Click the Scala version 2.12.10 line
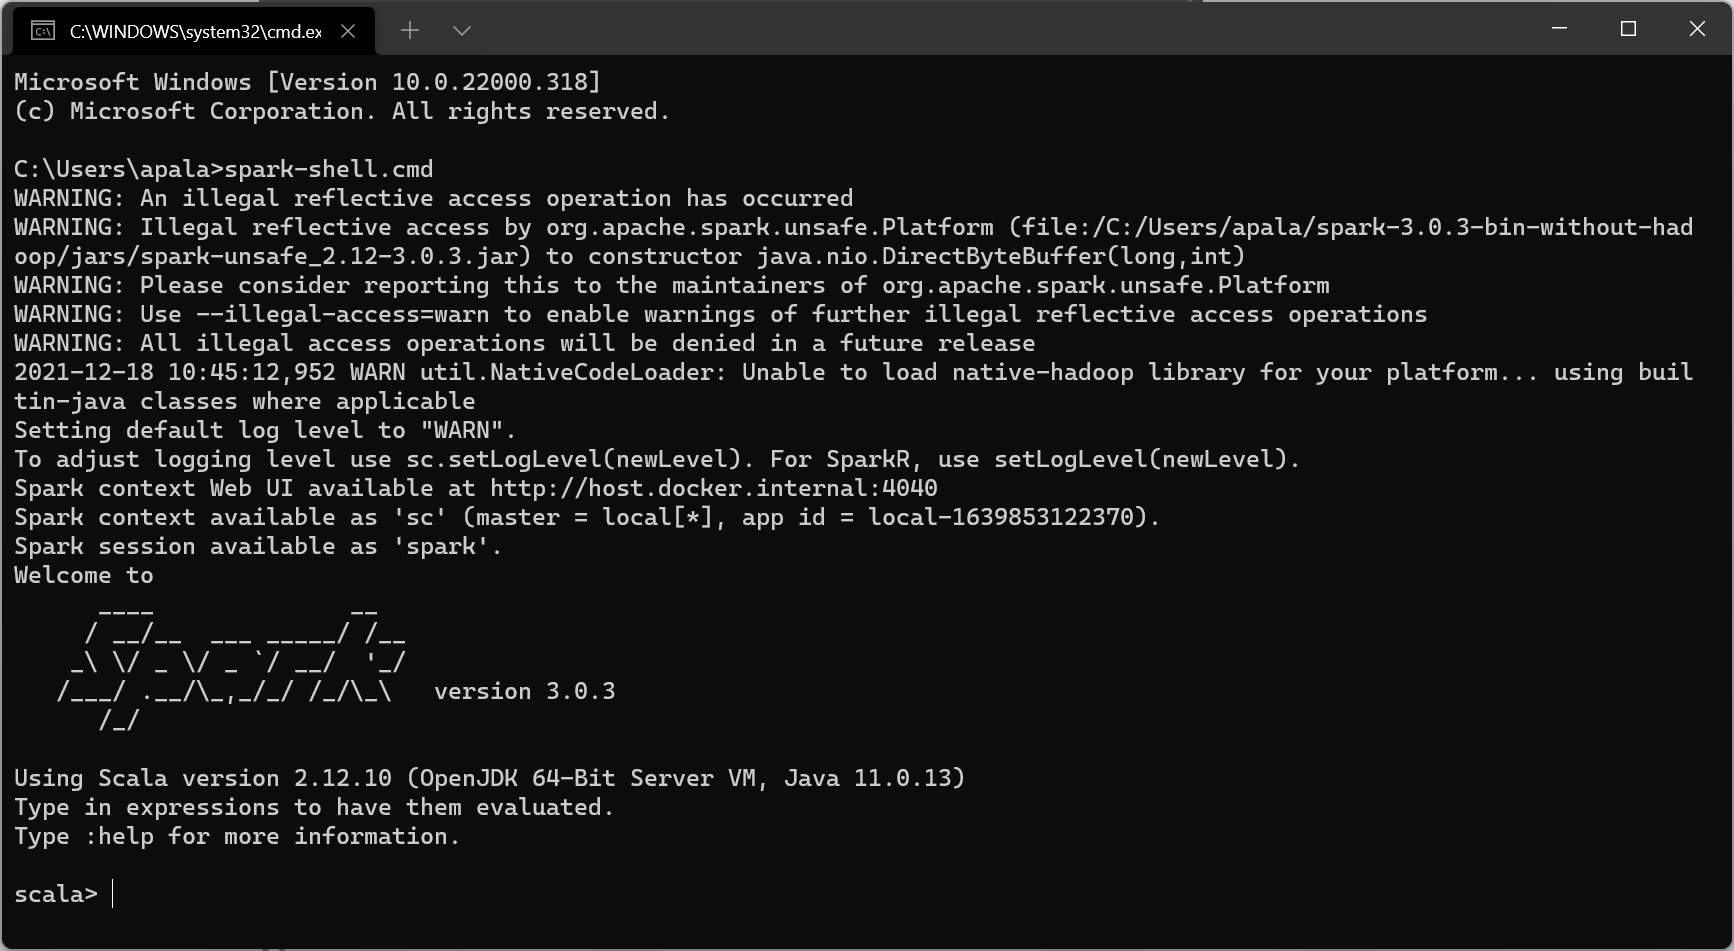 (x=488, y=777)
